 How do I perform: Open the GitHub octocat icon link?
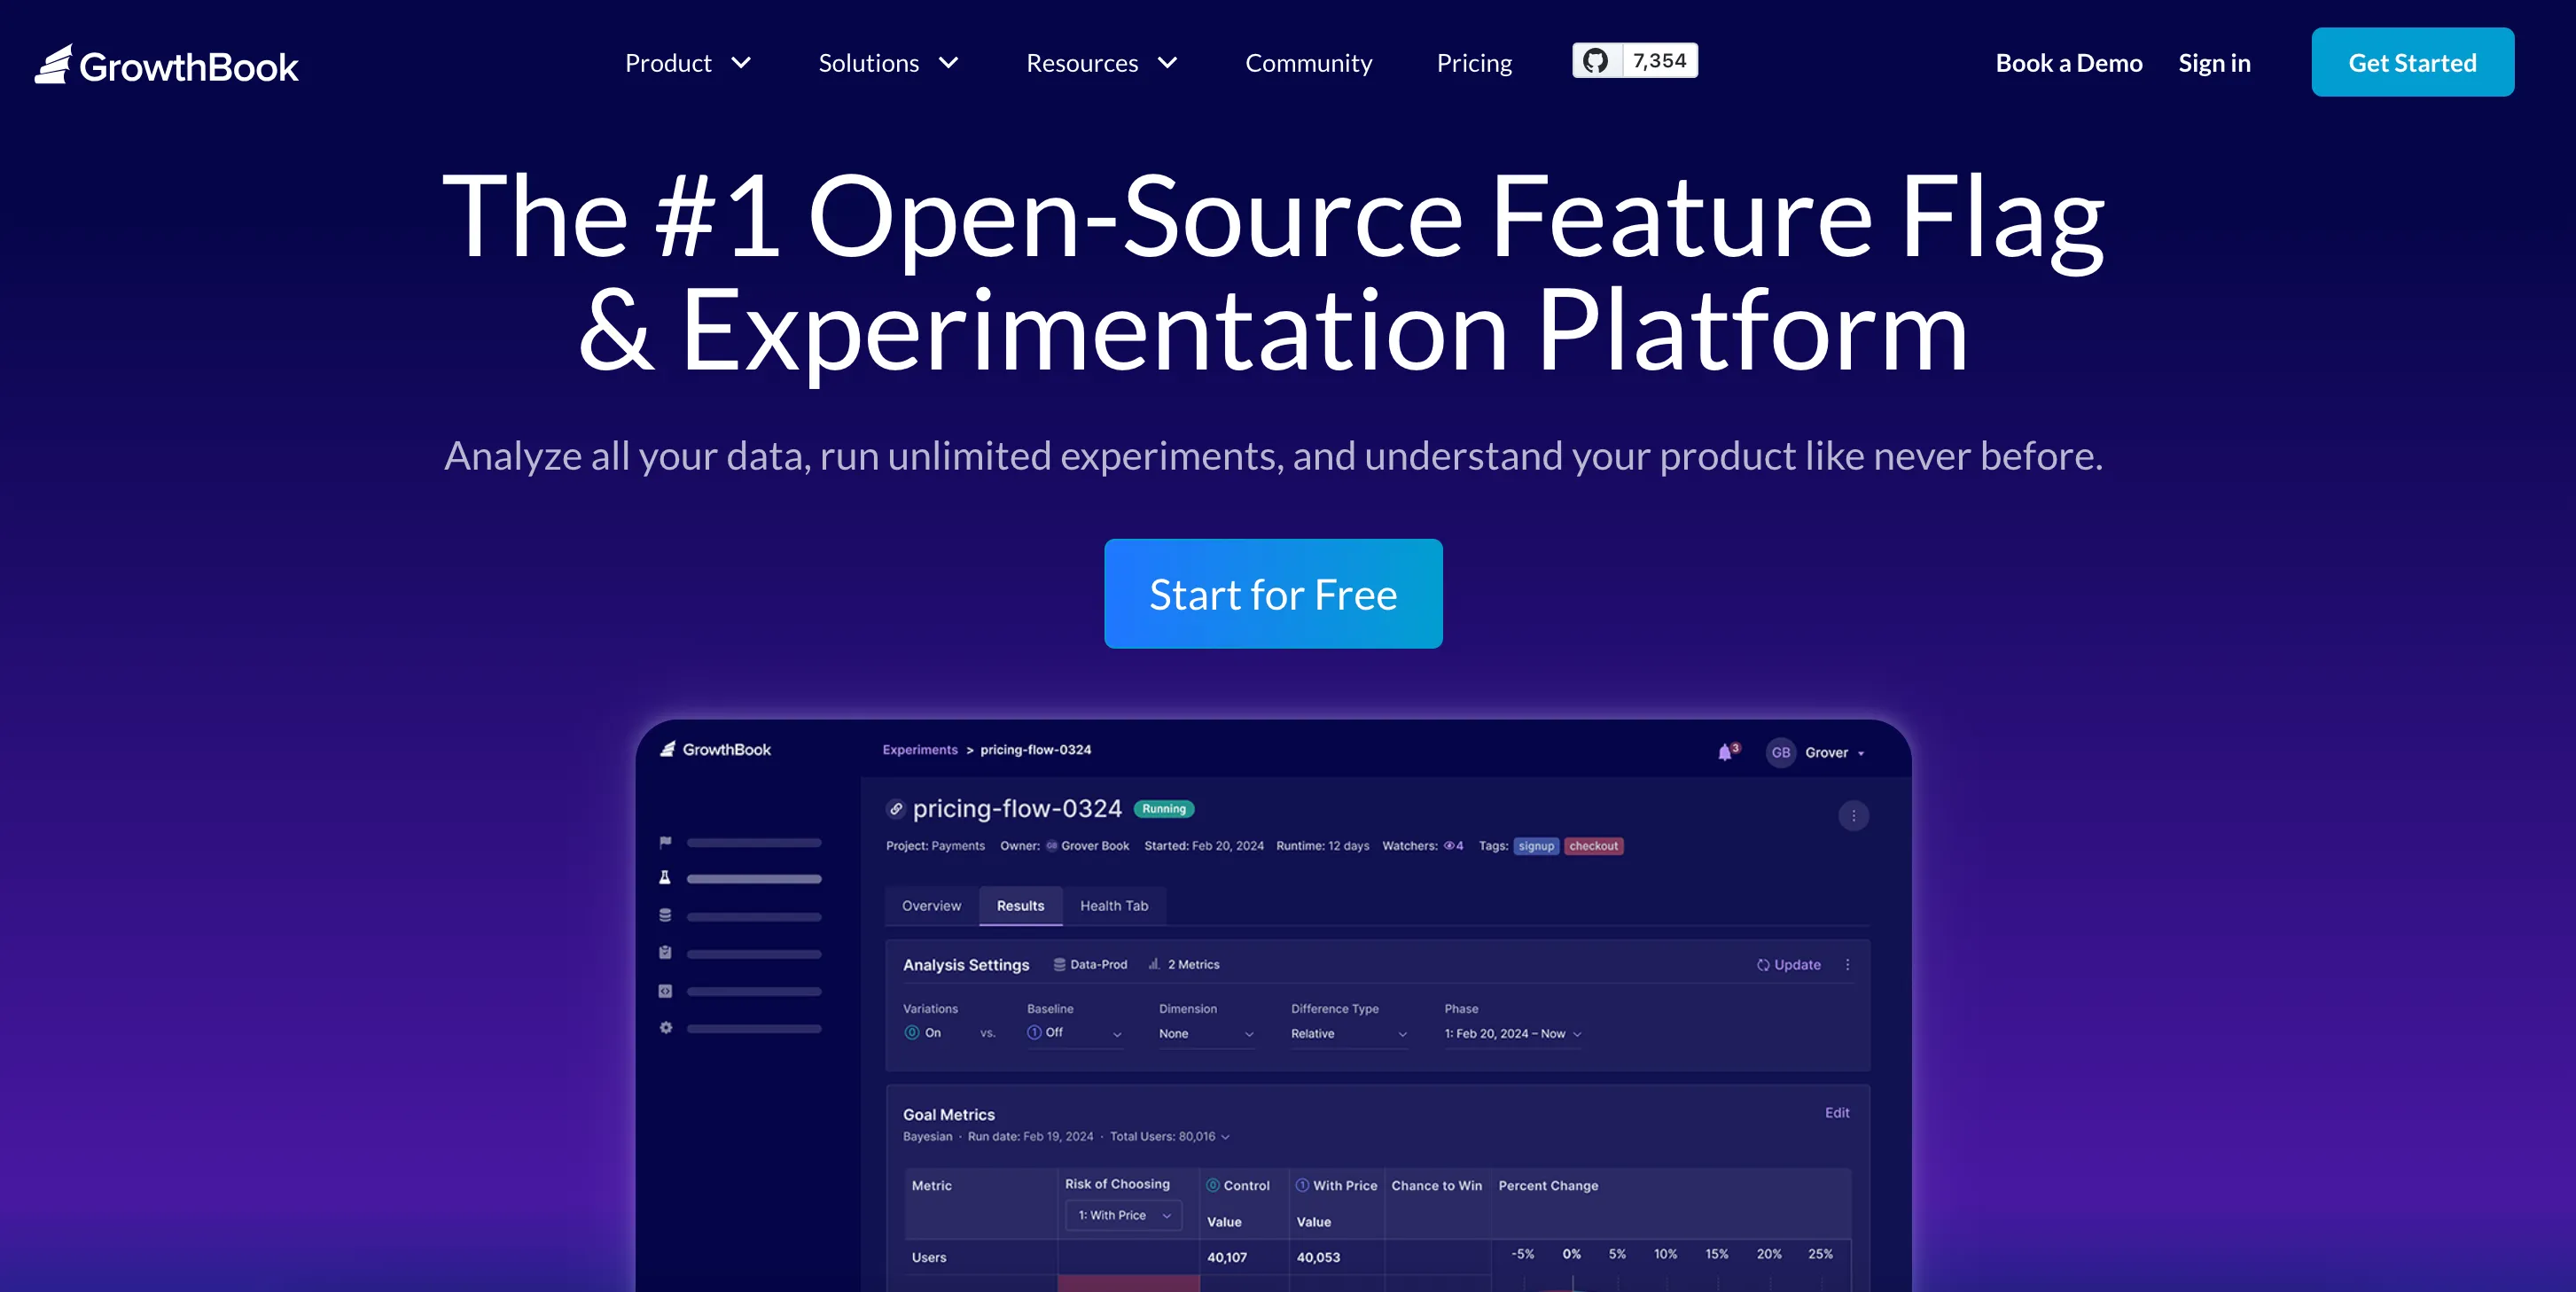click(x=1595, y=61)
